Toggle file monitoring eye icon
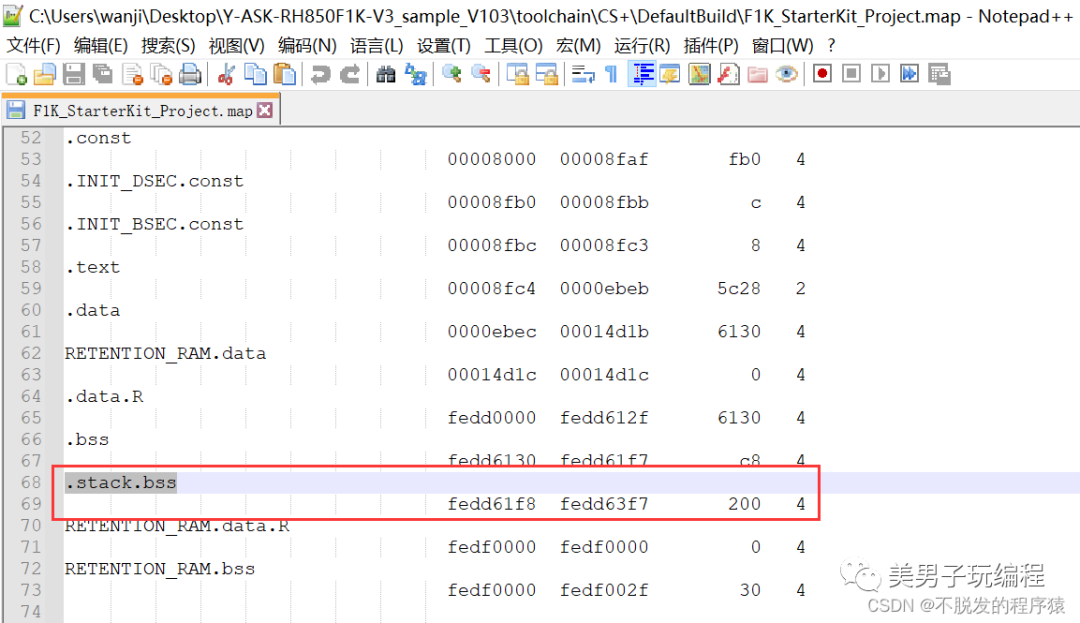This screenshot has height=623, width=1080. pos(787,74)
